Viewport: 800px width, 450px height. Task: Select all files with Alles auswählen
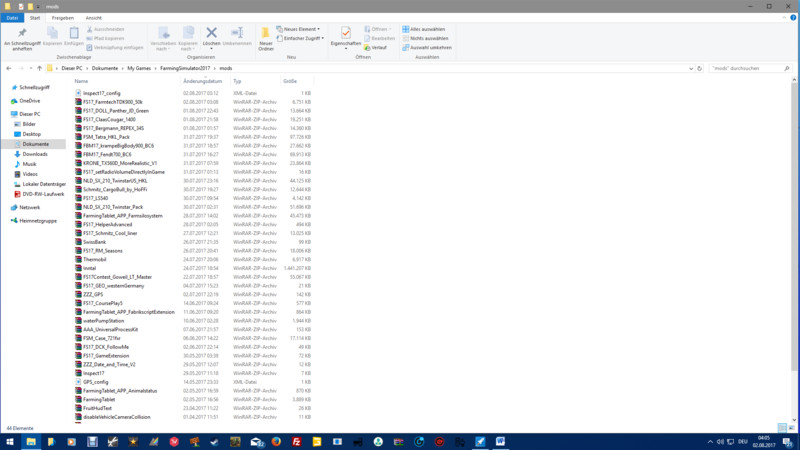(427, 29)
